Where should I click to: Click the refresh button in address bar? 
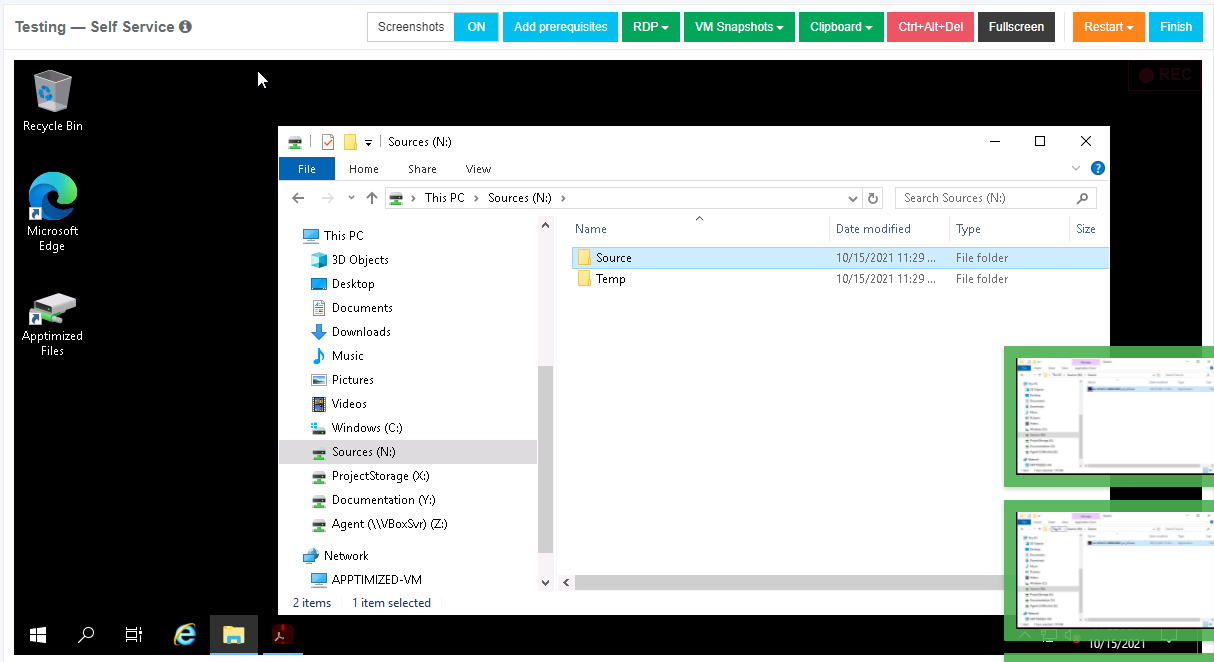[873, 198]
